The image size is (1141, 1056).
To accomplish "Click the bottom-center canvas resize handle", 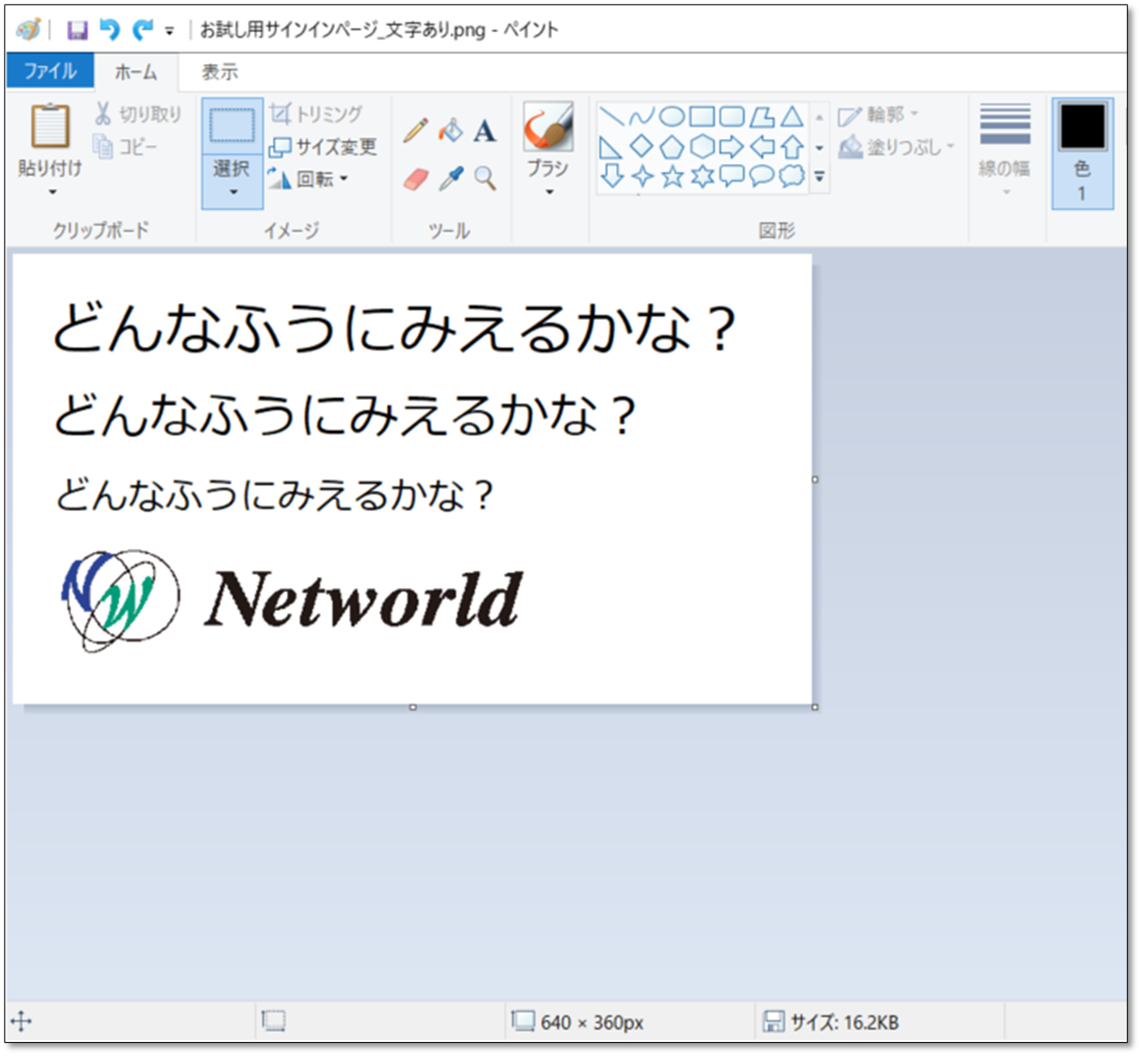I will pyautogui.click(x=413, y=707).
